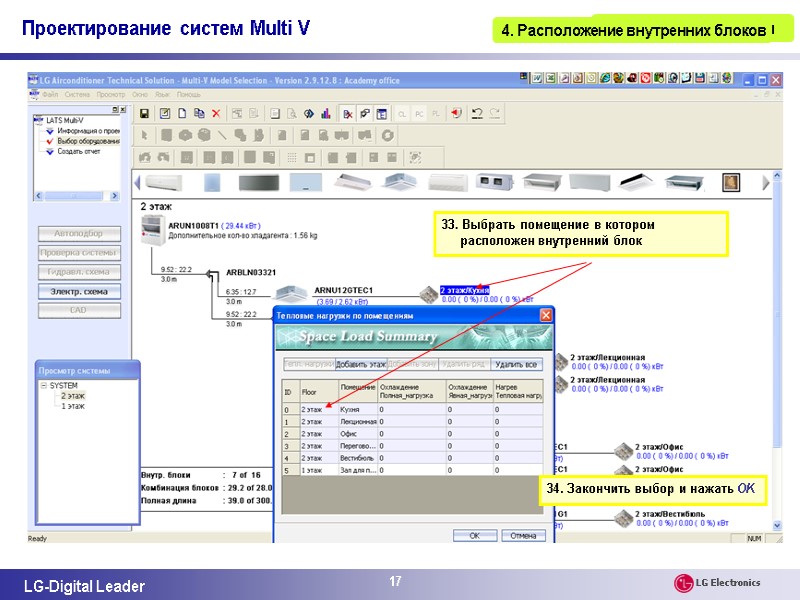Click the blue diamond arrows icon
This screenshot has height=600, width=800.
coord(309,113)
